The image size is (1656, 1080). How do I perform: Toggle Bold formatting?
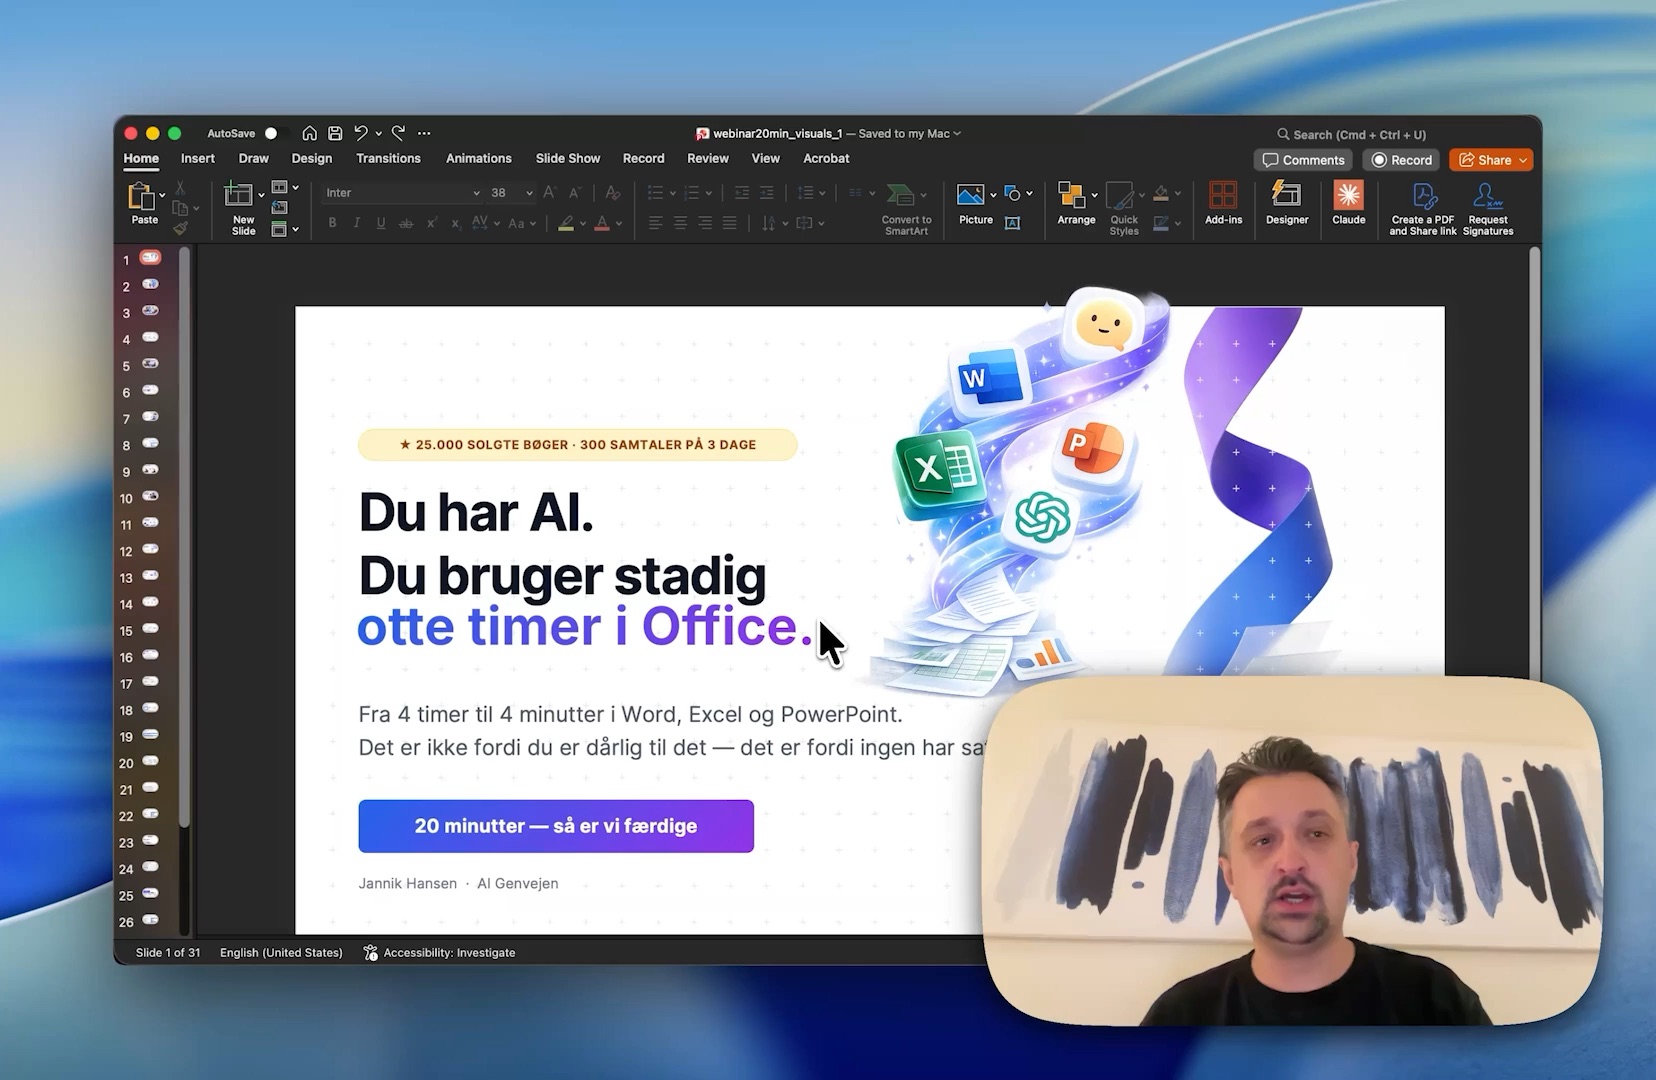click(x=332, y=223)
